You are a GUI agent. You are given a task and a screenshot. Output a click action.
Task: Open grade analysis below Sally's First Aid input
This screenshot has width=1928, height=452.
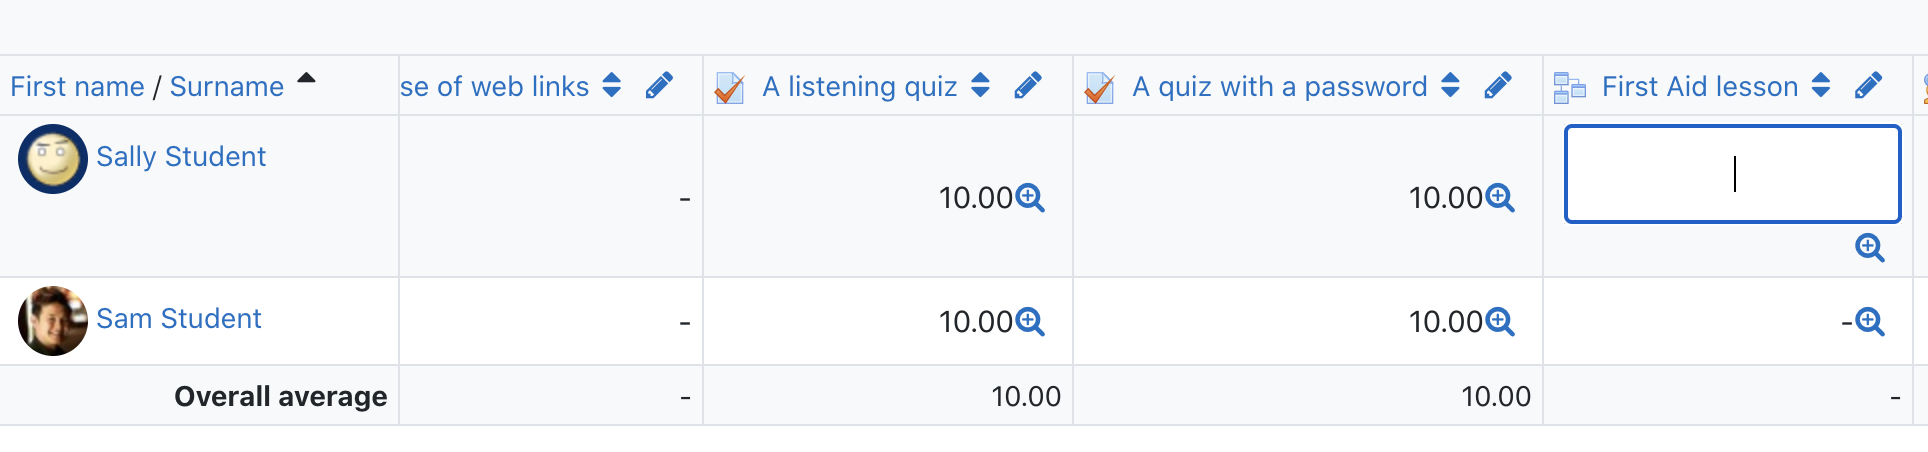(x=1870, y=248)
